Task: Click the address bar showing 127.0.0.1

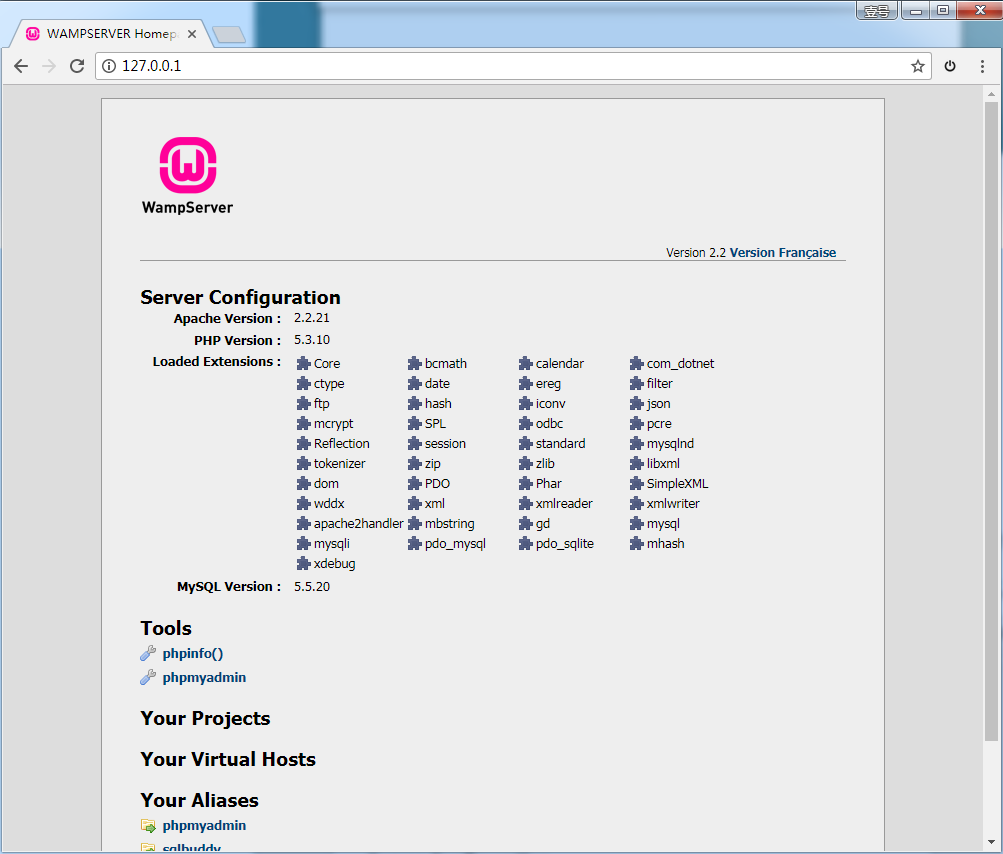Action: click(500, 66)
